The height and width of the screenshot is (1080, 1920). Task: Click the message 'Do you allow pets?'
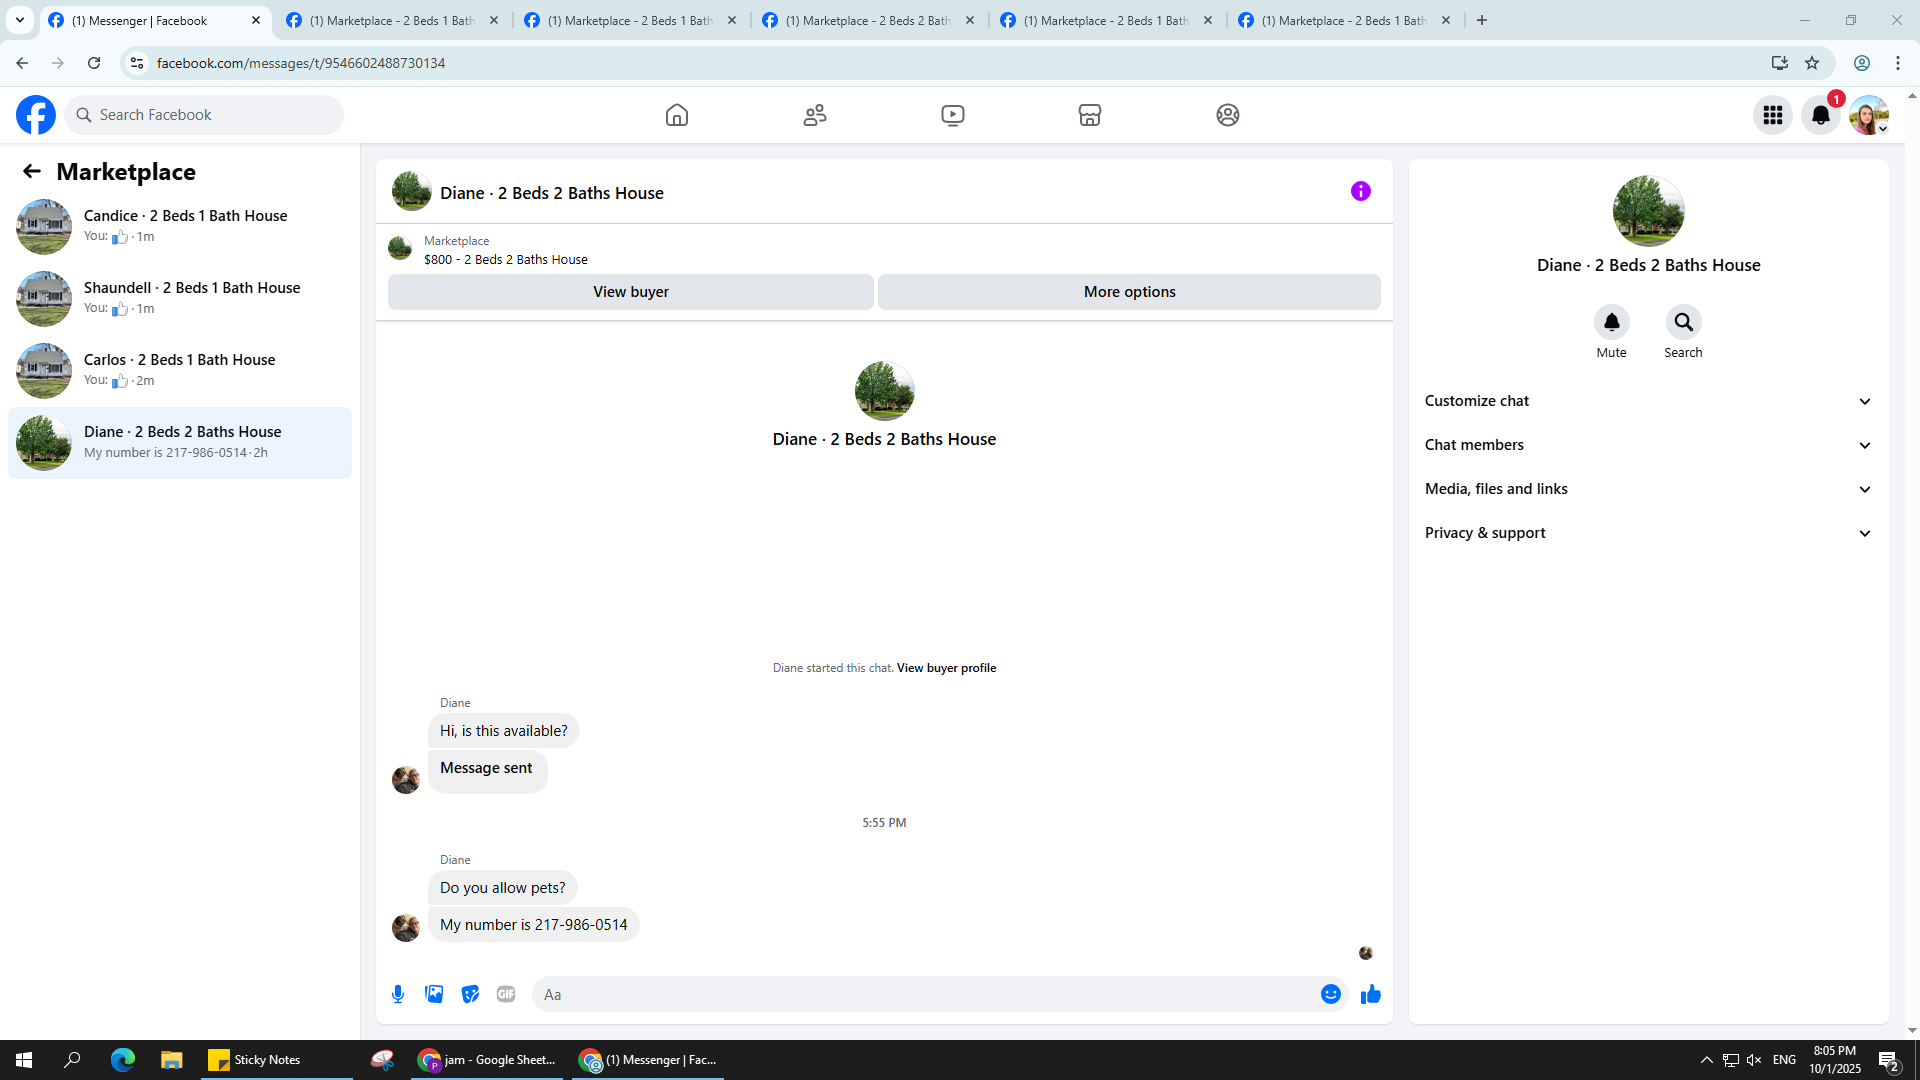coord(503,888)
